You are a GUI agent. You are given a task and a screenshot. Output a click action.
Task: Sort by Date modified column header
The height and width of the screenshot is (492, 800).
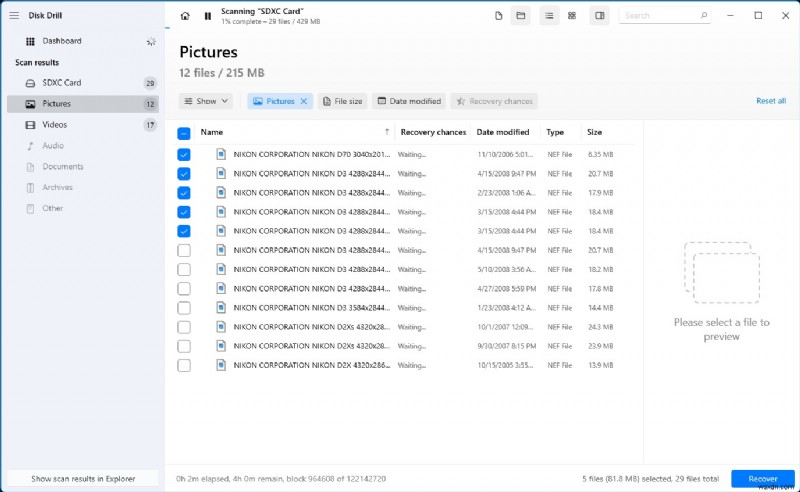(503, 132)
